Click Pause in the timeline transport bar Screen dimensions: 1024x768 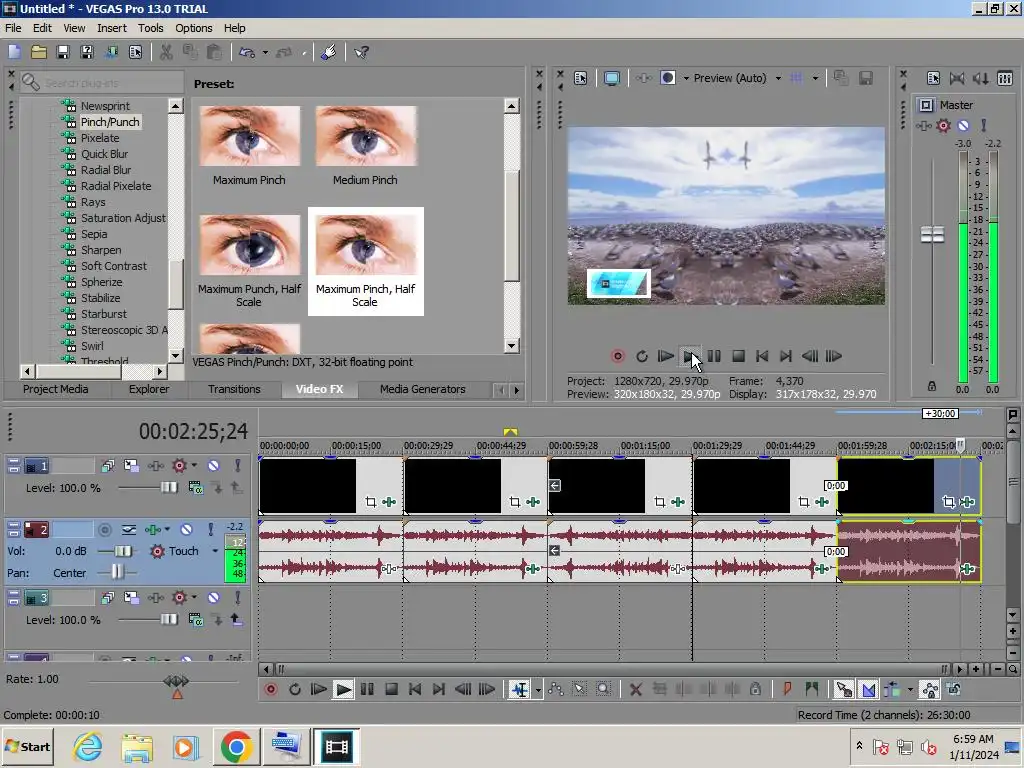[367, 689]
